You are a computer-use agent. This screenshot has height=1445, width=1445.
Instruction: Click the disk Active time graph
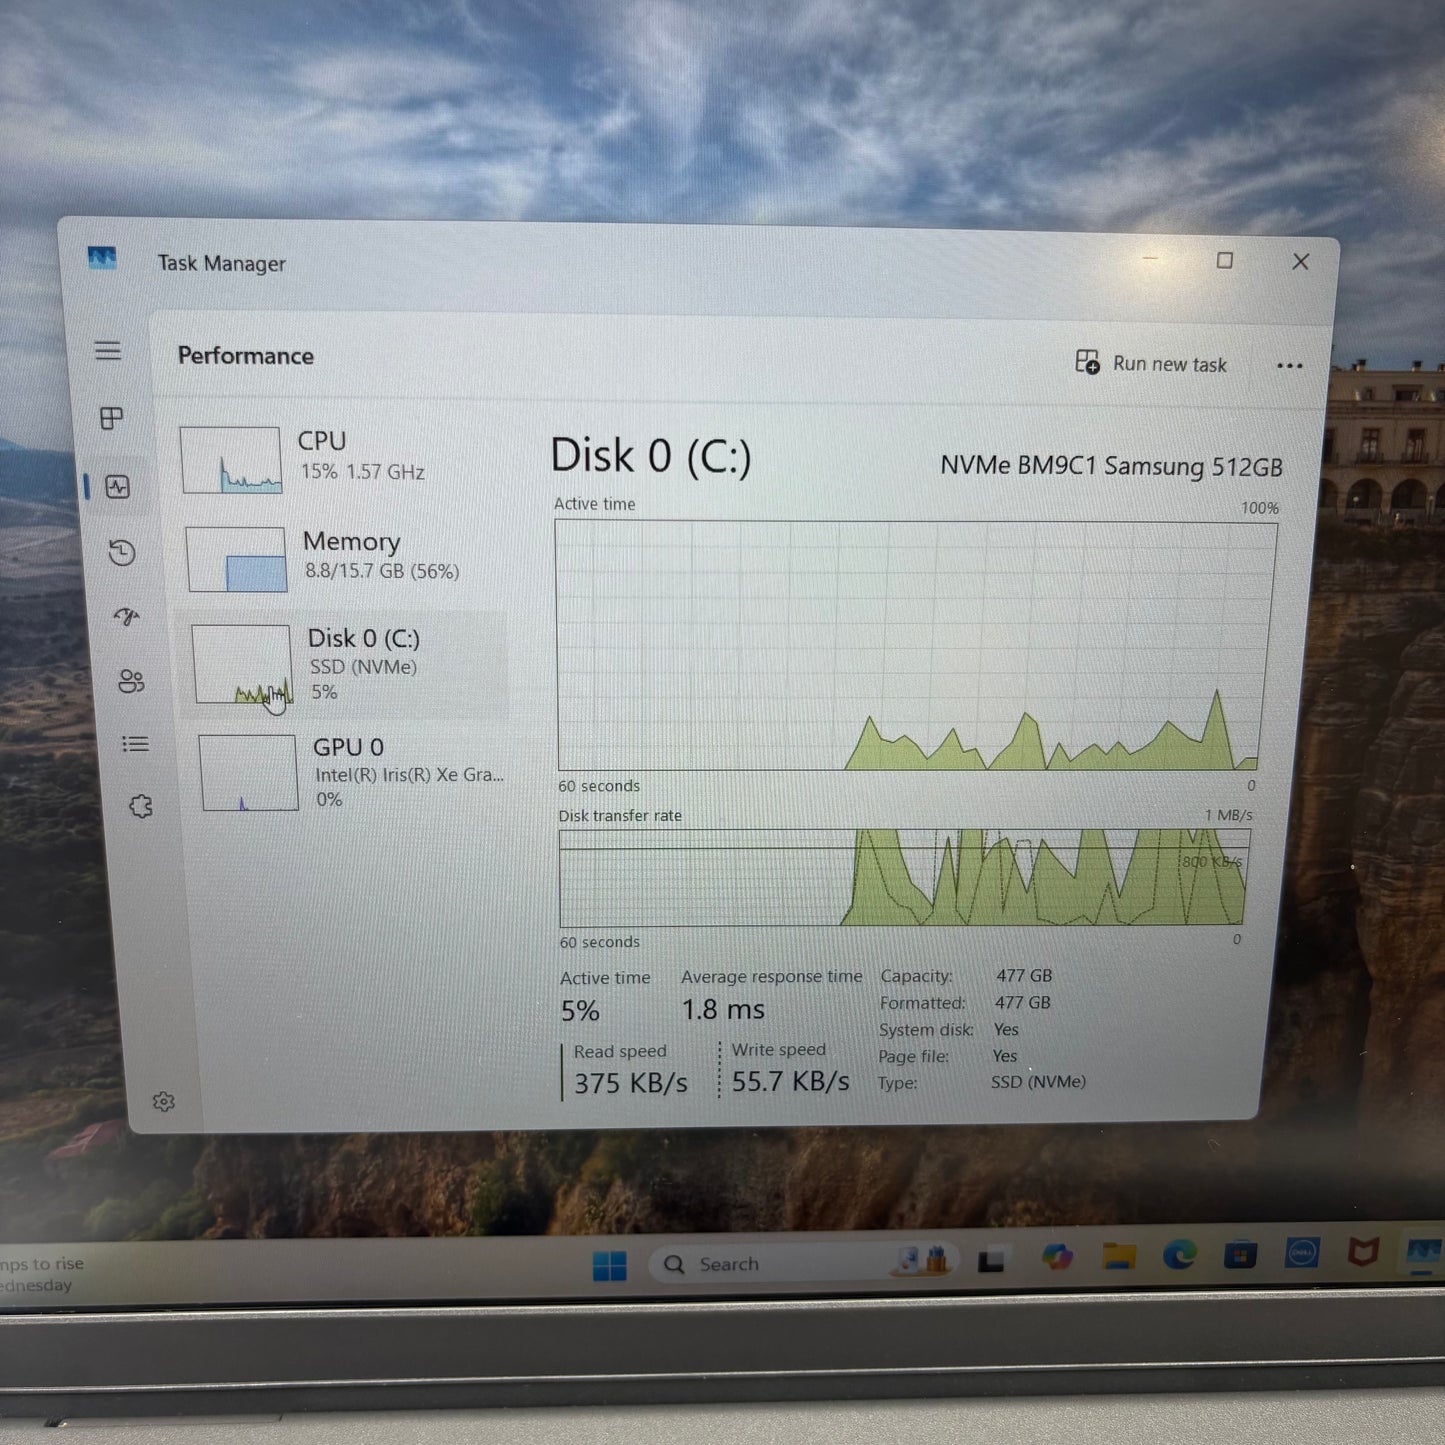915,646
